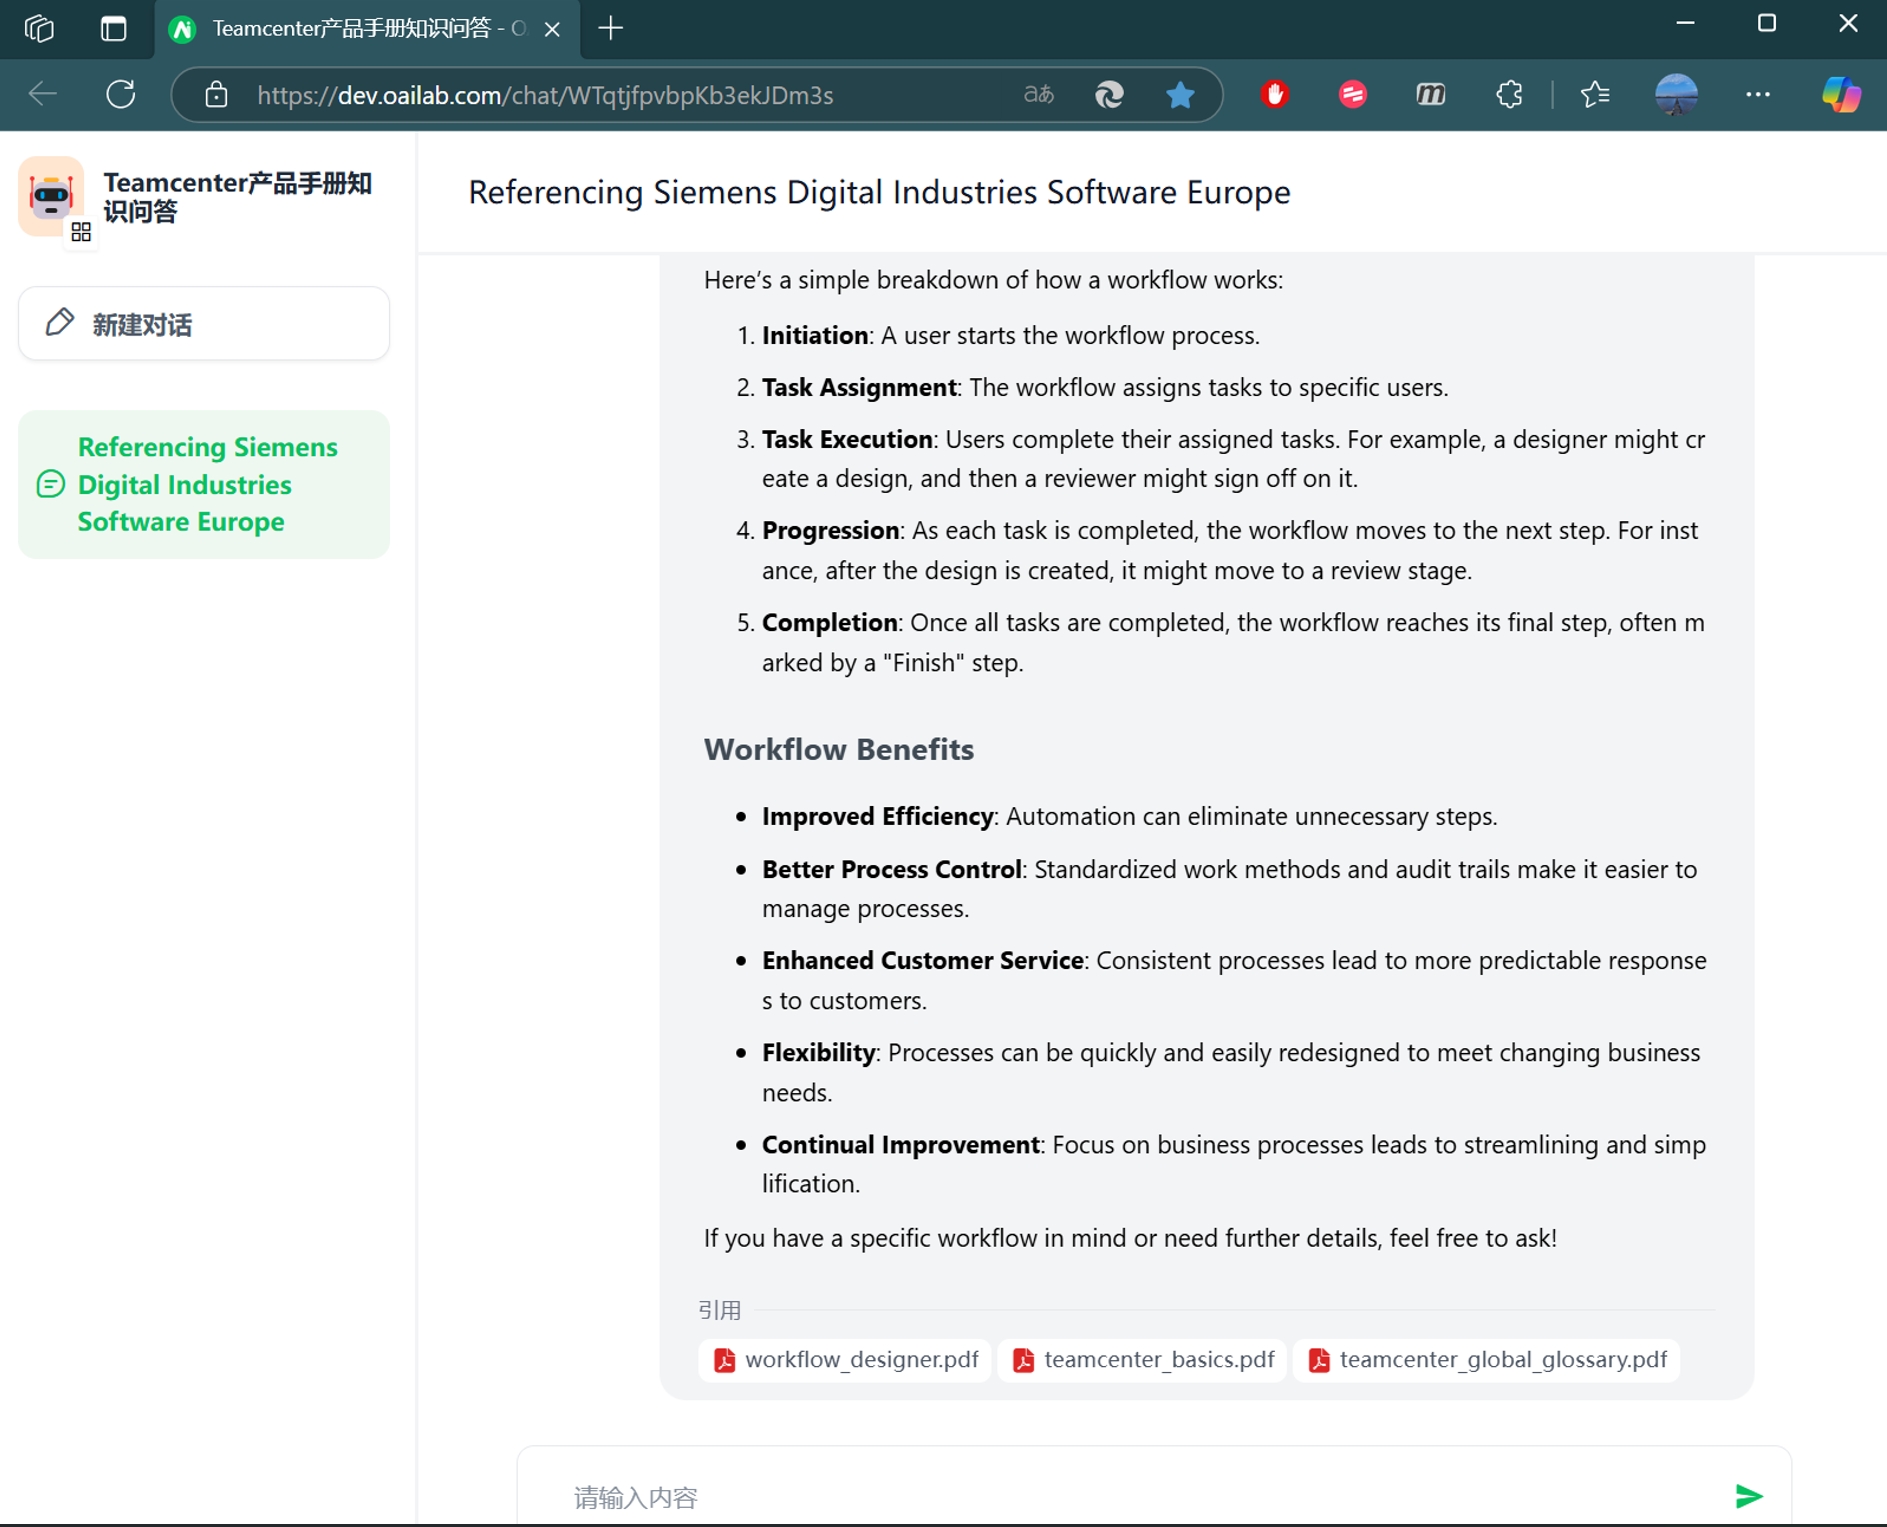
Task: Send the message with green arrow
Action: click(1748, 1496)
